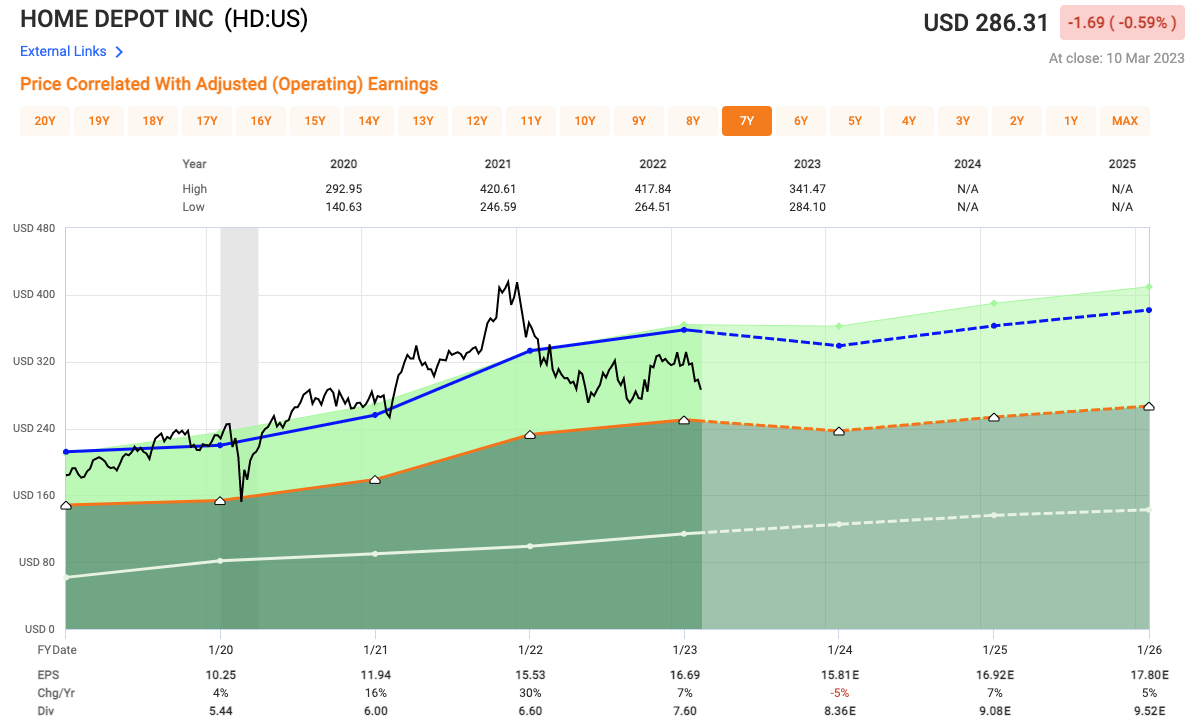This screenshot has height=723, width=1204.
Task: Choose the 10Y period view
Action: pyautogui.click(x=584, y=121)
